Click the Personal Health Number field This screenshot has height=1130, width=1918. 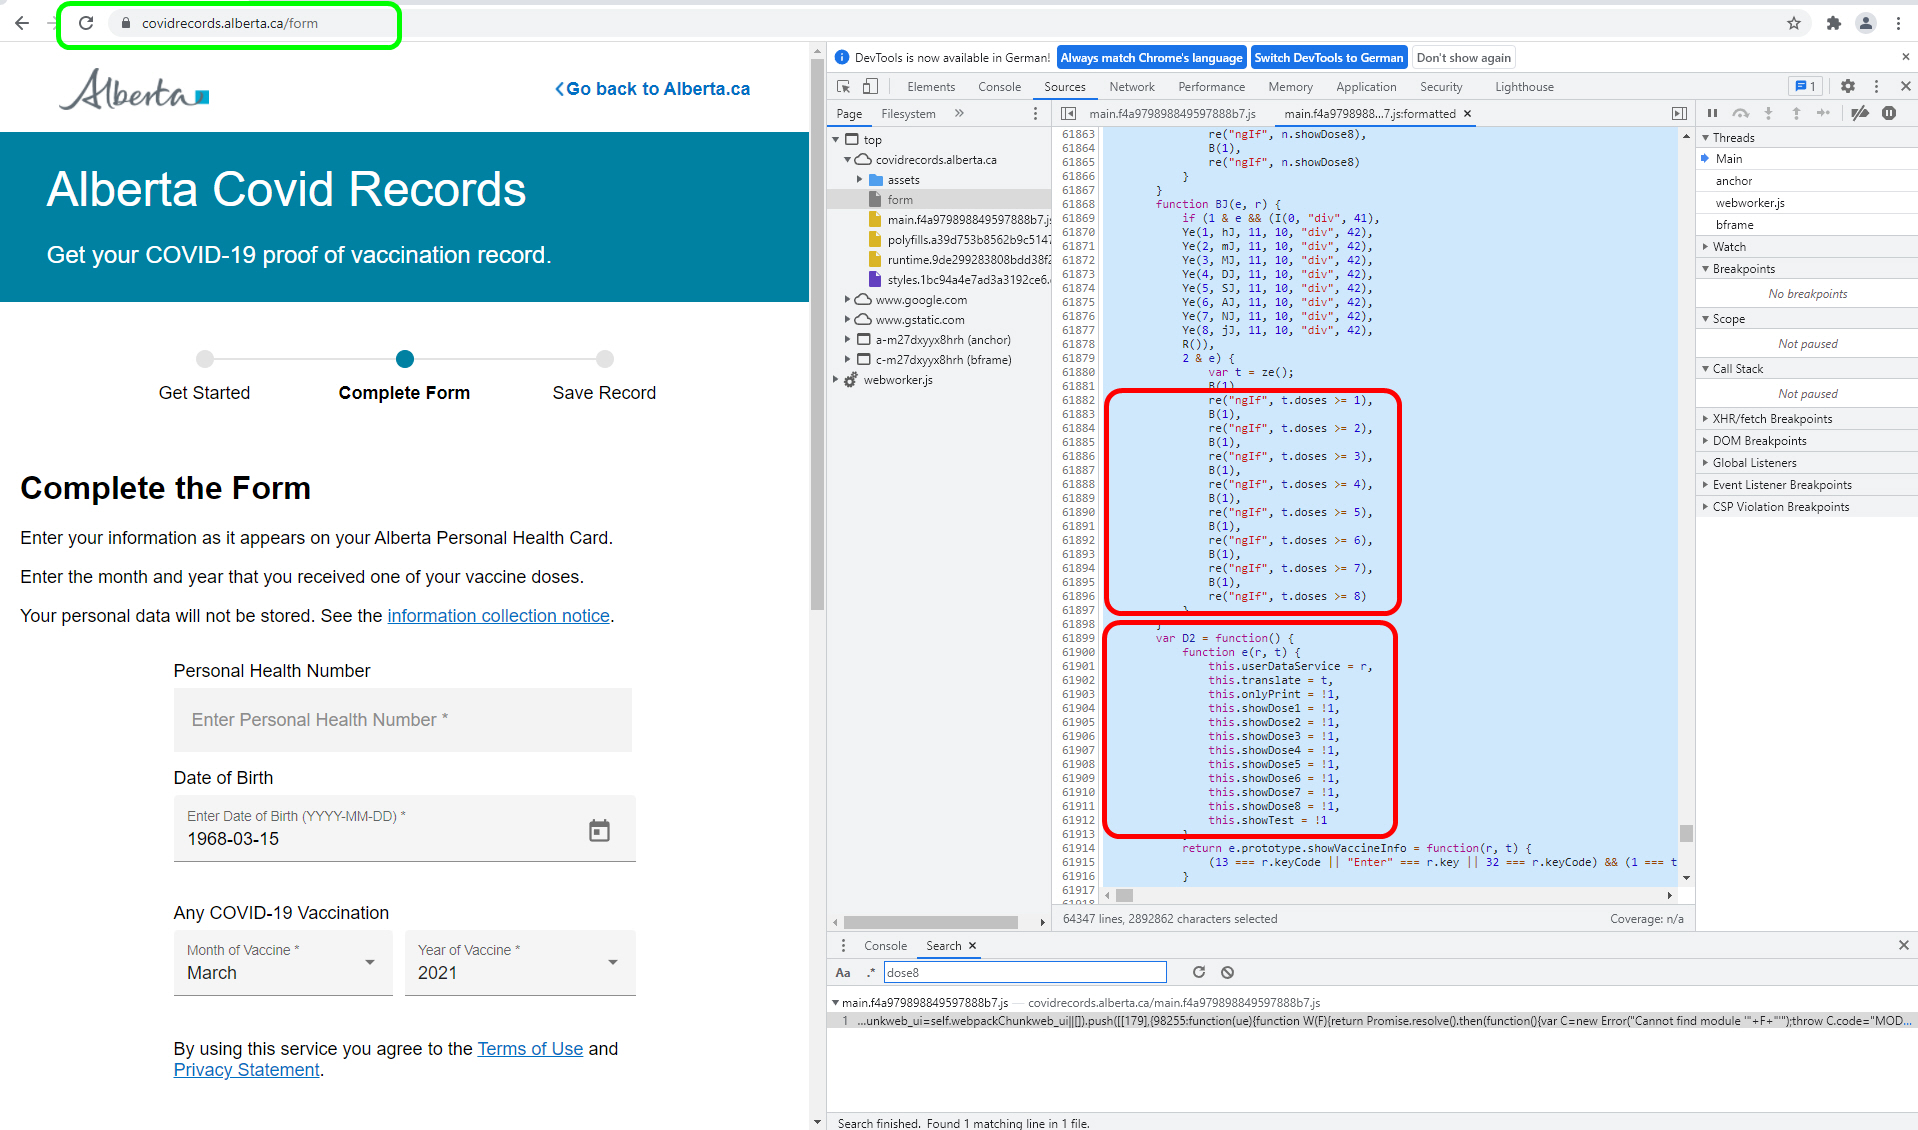[403, 720]
